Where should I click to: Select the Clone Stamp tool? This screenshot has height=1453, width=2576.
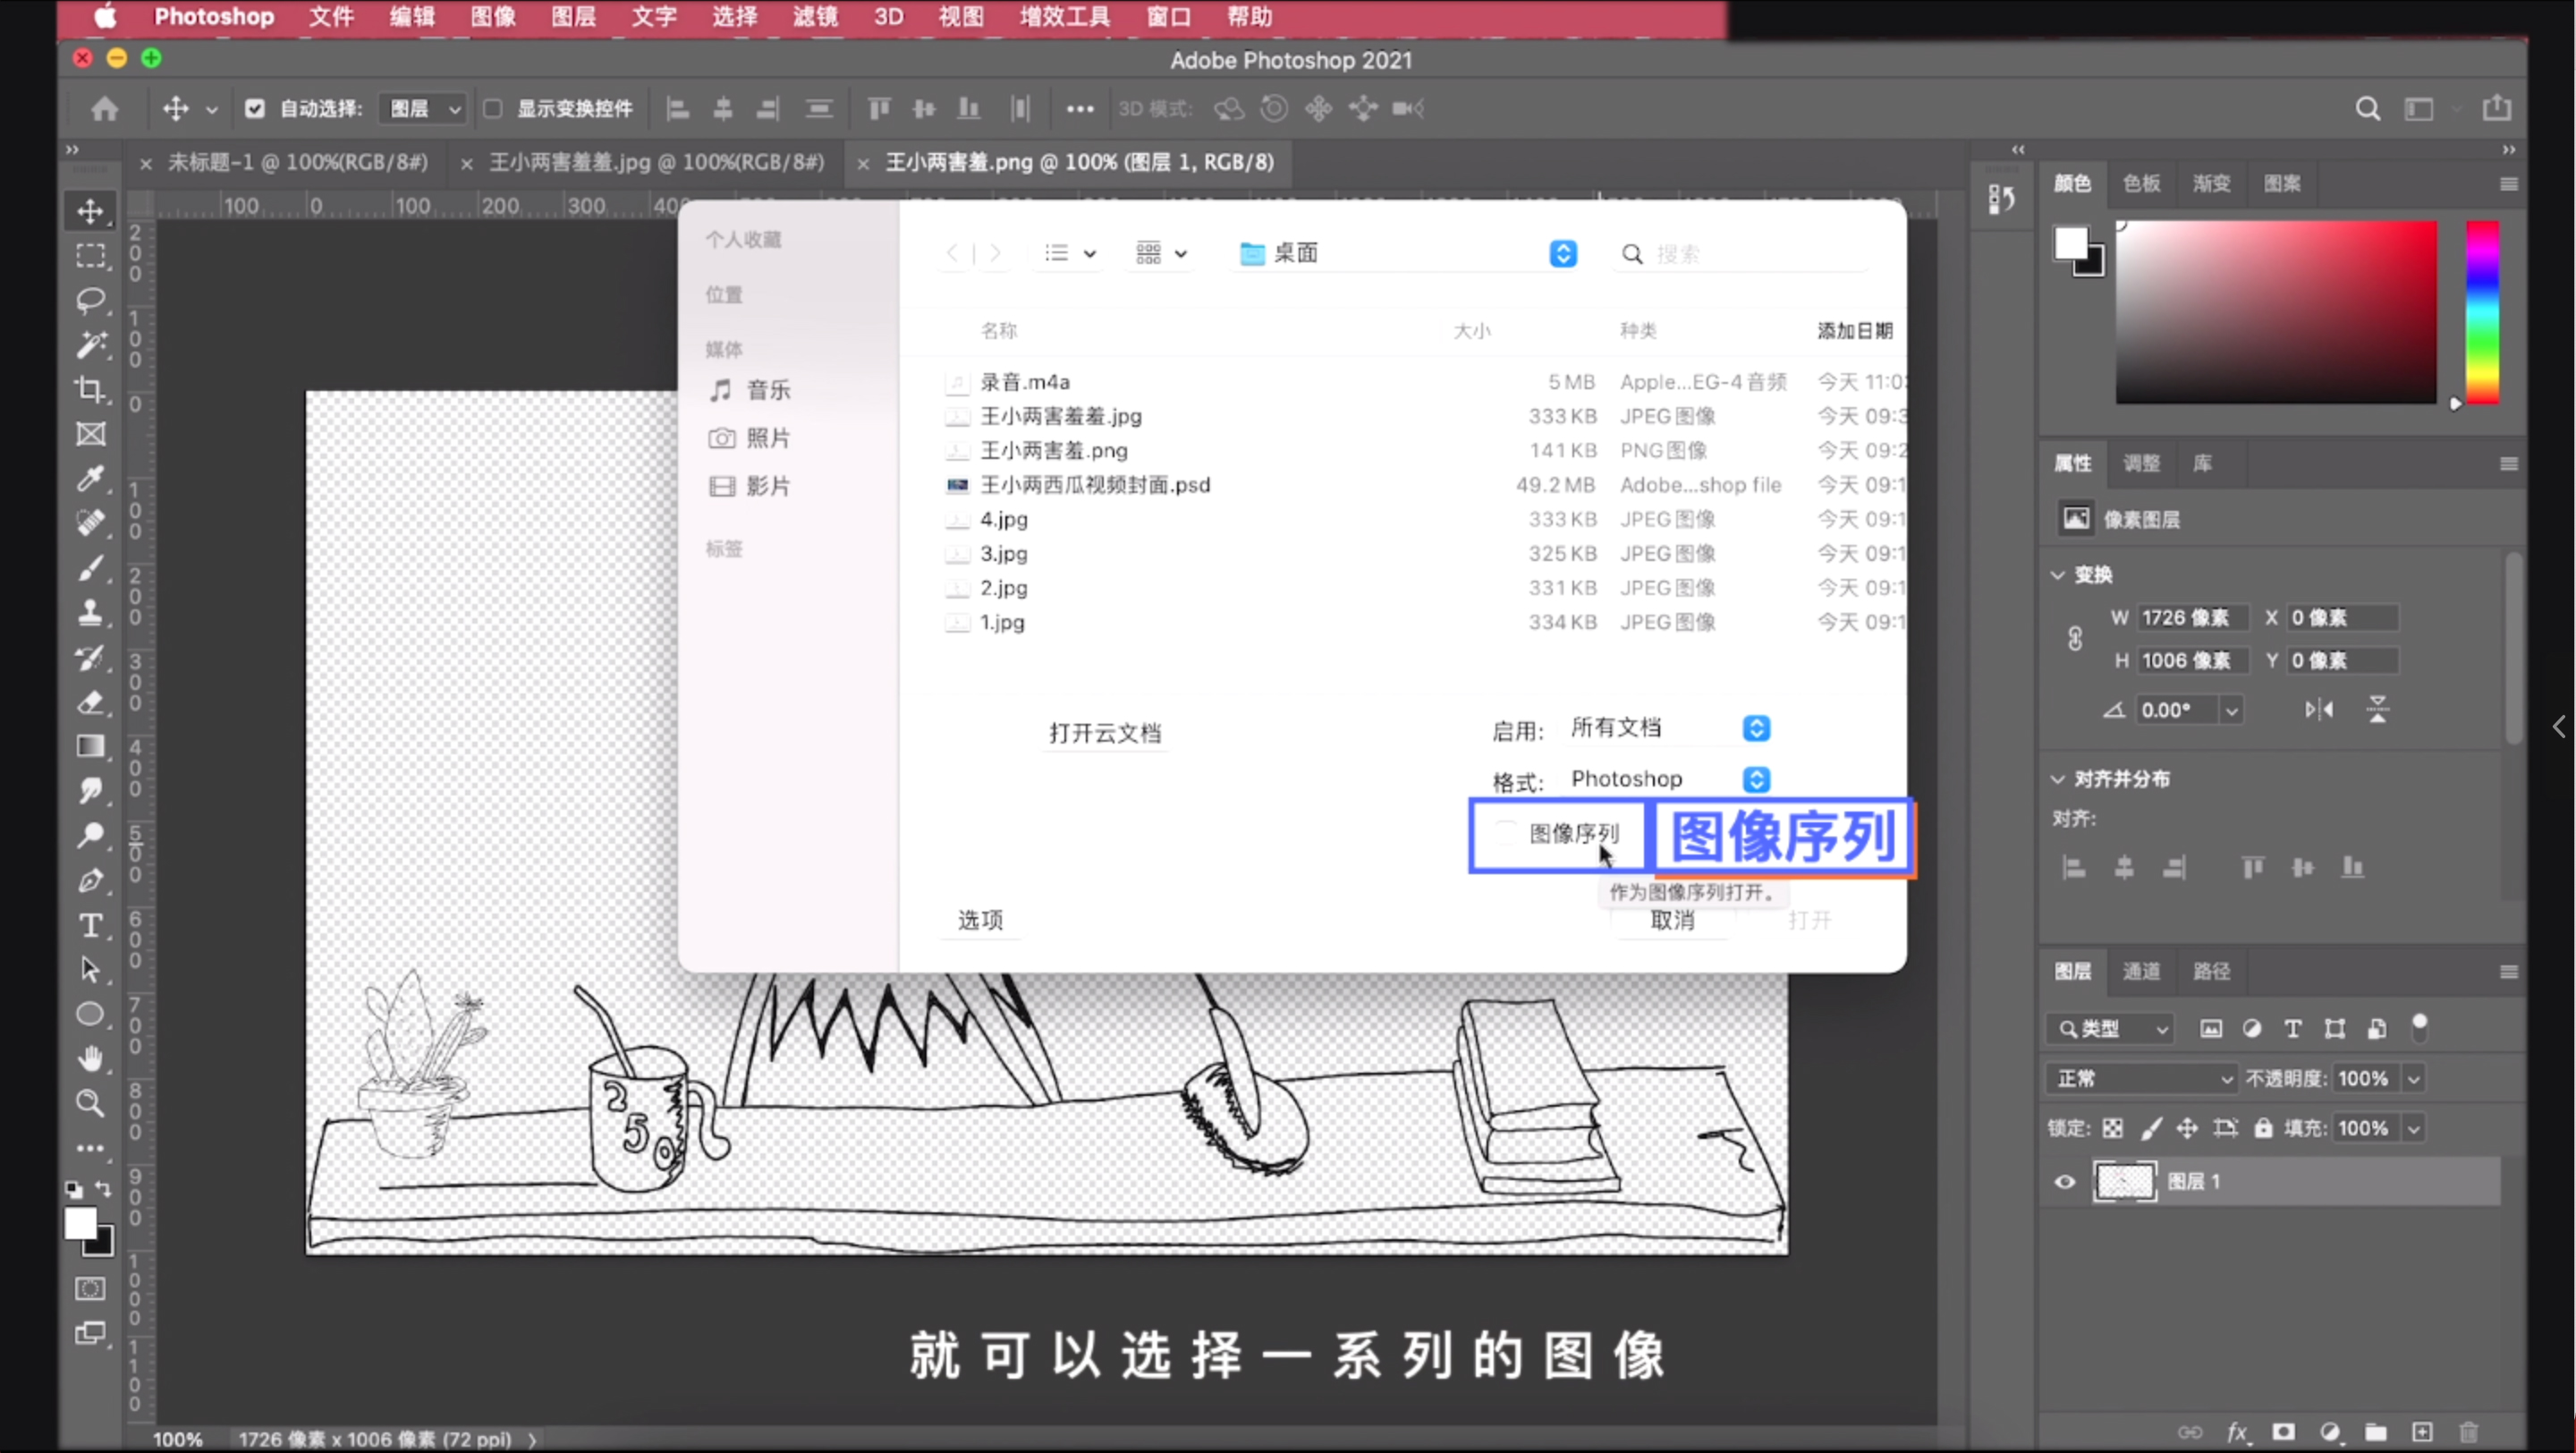pyautogui.click(x=91, y=613)
